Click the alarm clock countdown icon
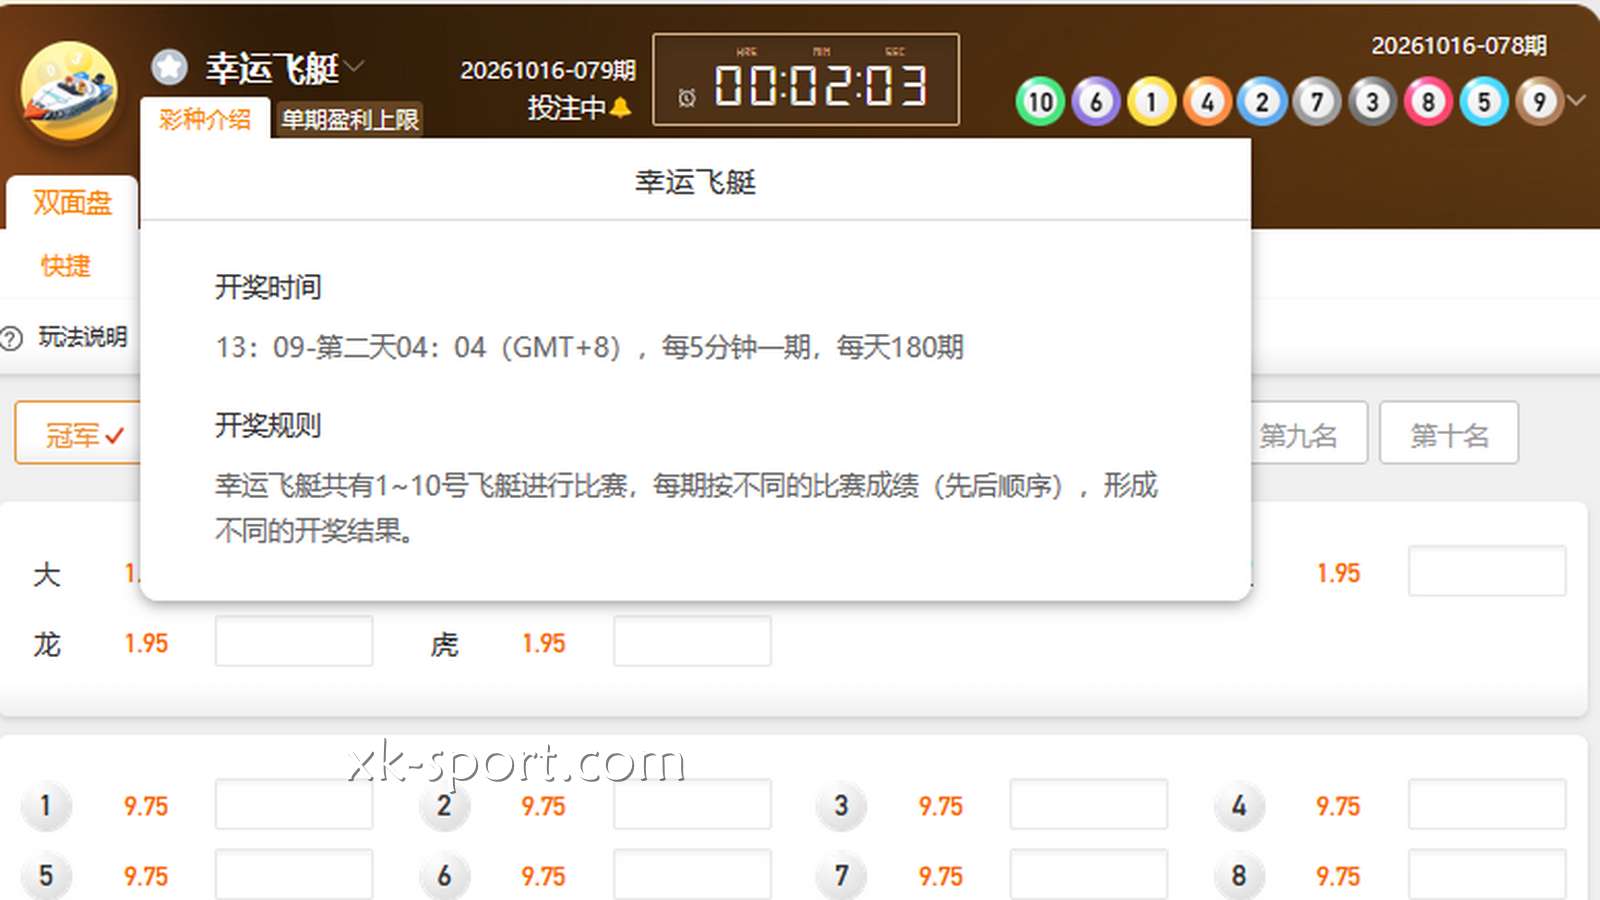Viewport: 1600px width, 900px height. (x=687, y=97)
